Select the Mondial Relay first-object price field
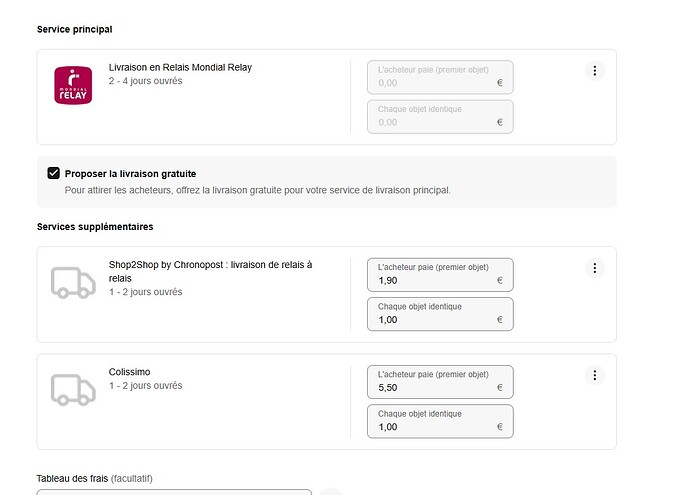This screenshot has width=690, height=495. [440, 77]
